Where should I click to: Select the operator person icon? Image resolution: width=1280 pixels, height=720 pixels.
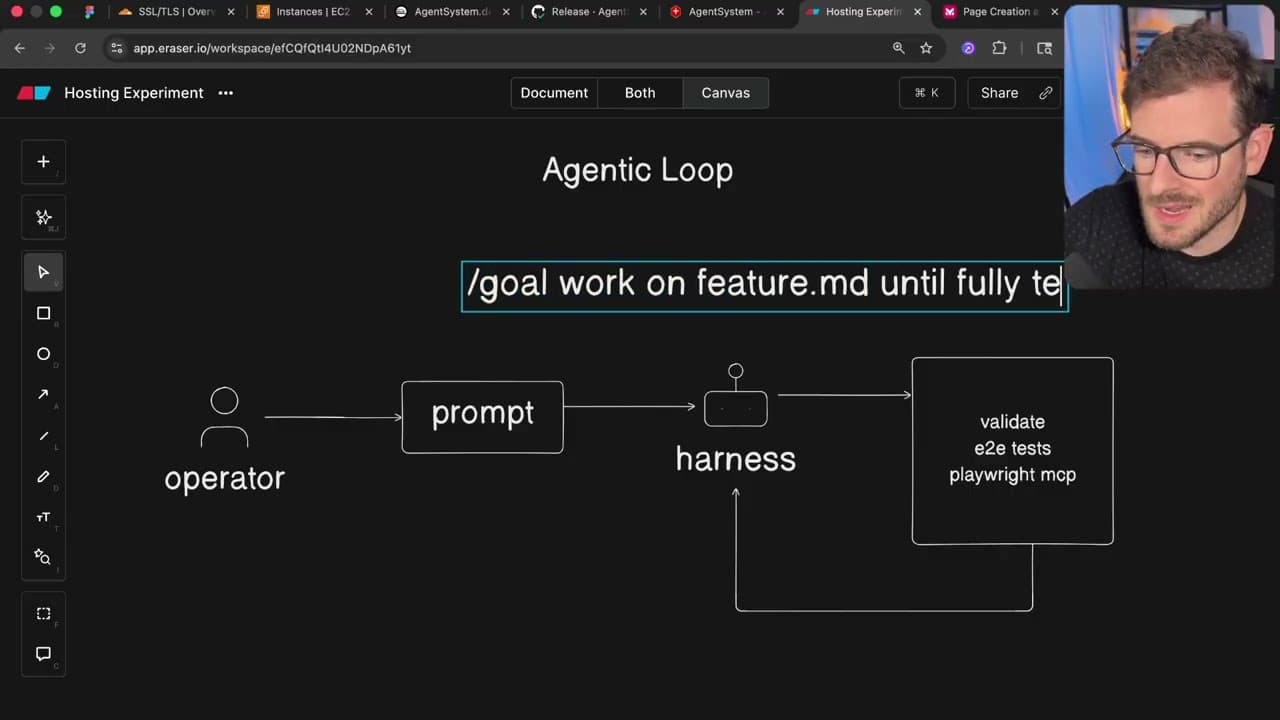[225, 417]
